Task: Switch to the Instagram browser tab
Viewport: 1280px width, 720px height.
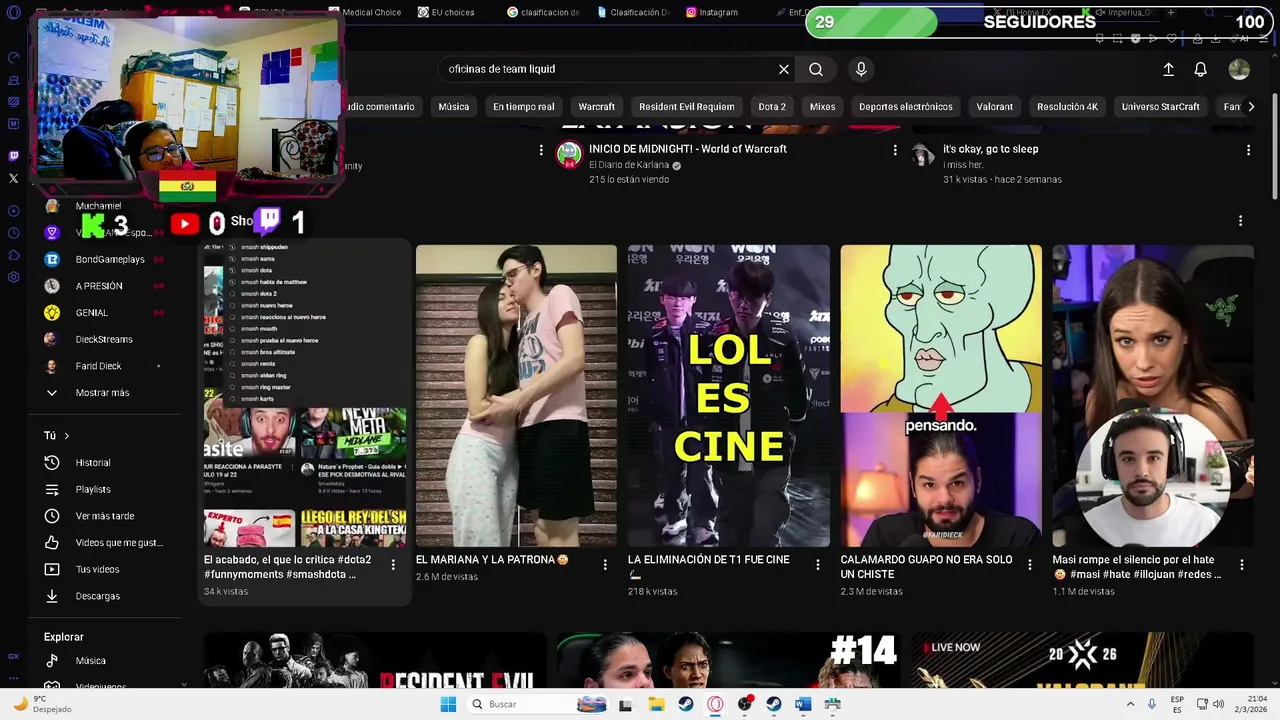Action: [712, 12]
